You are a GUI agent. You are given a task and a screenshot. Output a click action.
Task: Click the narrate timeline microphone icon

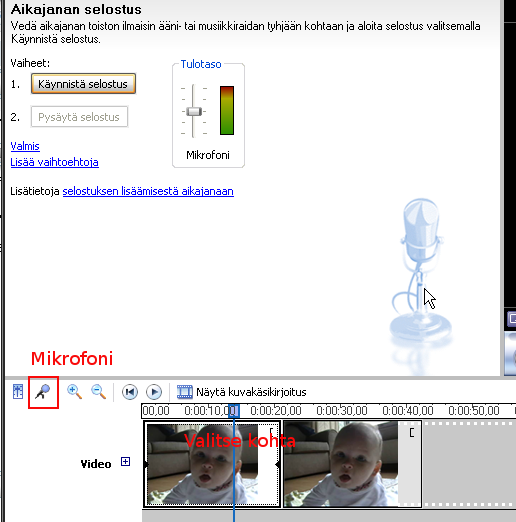43,392
